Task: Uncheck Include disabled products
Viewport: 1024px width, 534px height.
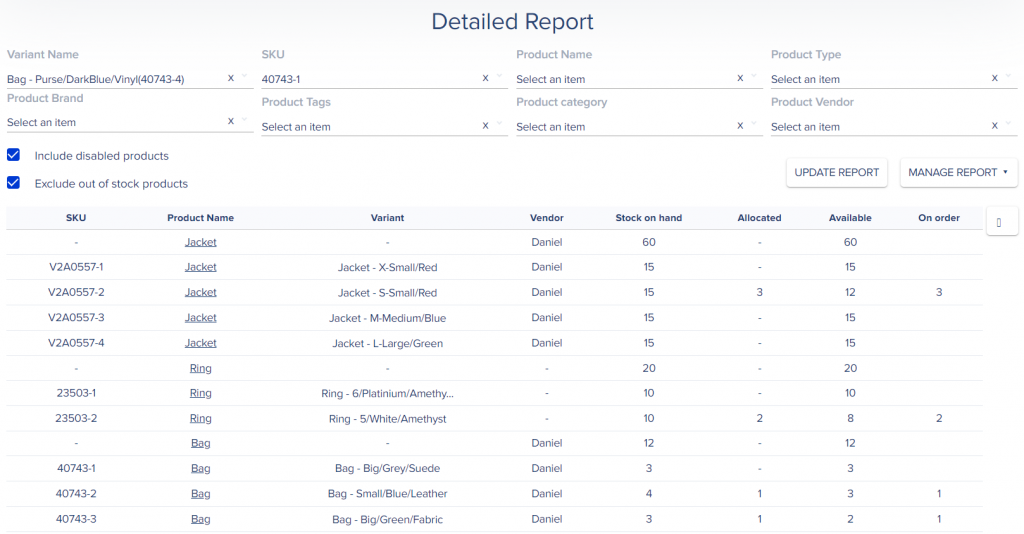Action: coord(14,155)
